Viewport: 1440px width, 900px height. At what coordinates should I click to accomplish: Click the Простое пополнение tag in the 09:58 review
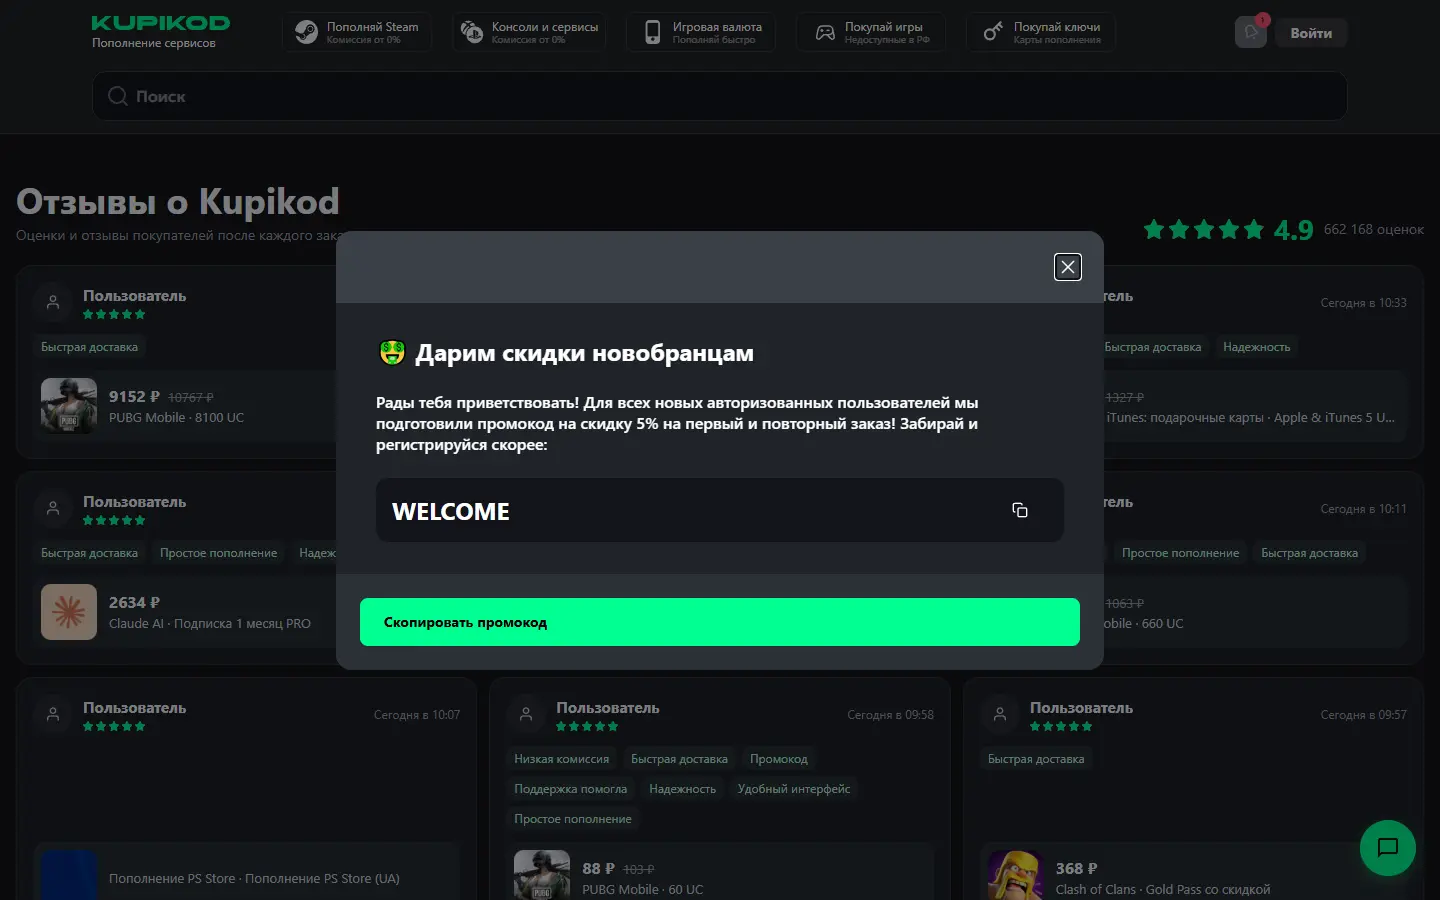click(x=573, y=819)
